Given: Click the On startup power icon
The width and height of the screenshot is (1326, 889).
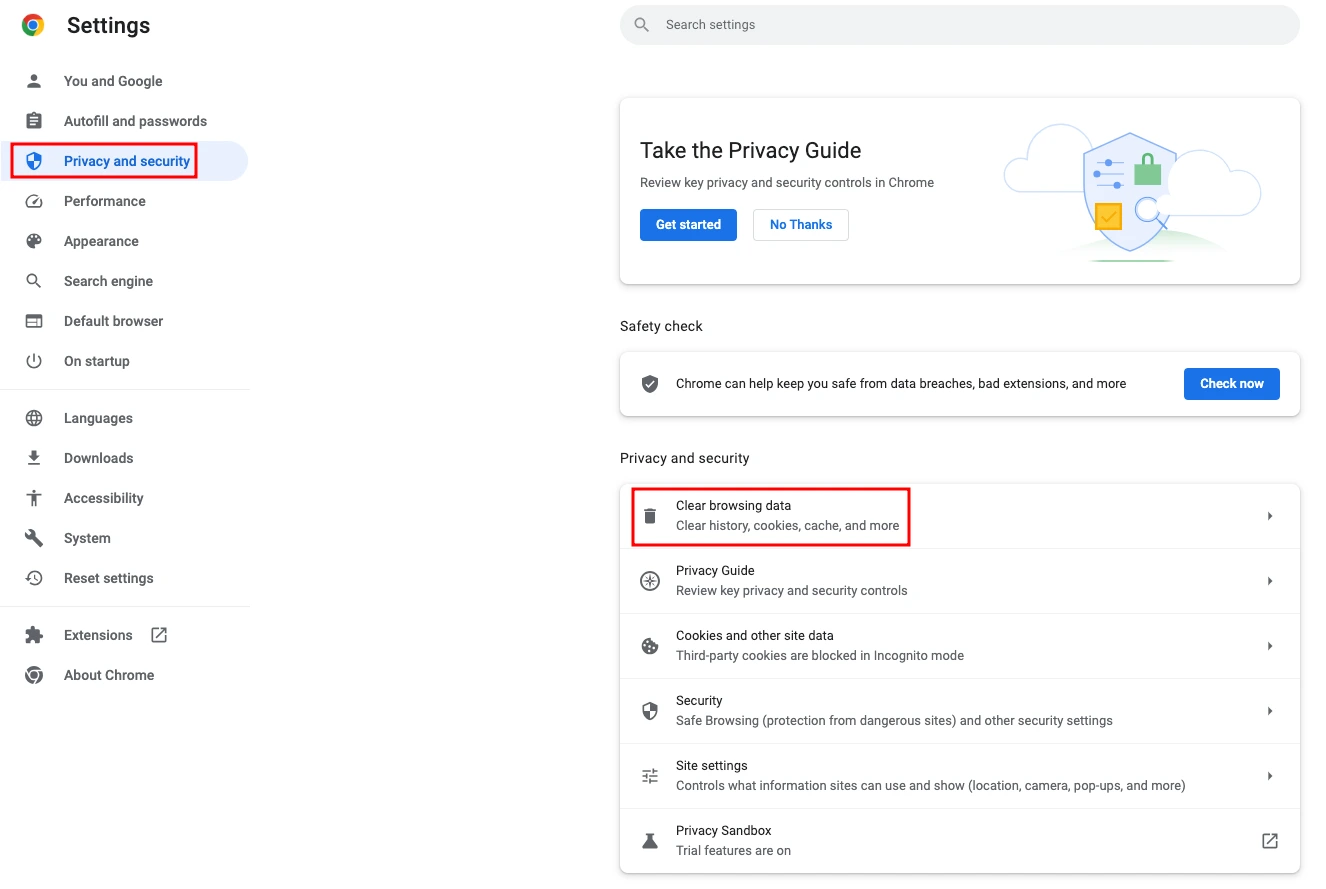Looking at the screenshot, I should [x=34, y=361].
